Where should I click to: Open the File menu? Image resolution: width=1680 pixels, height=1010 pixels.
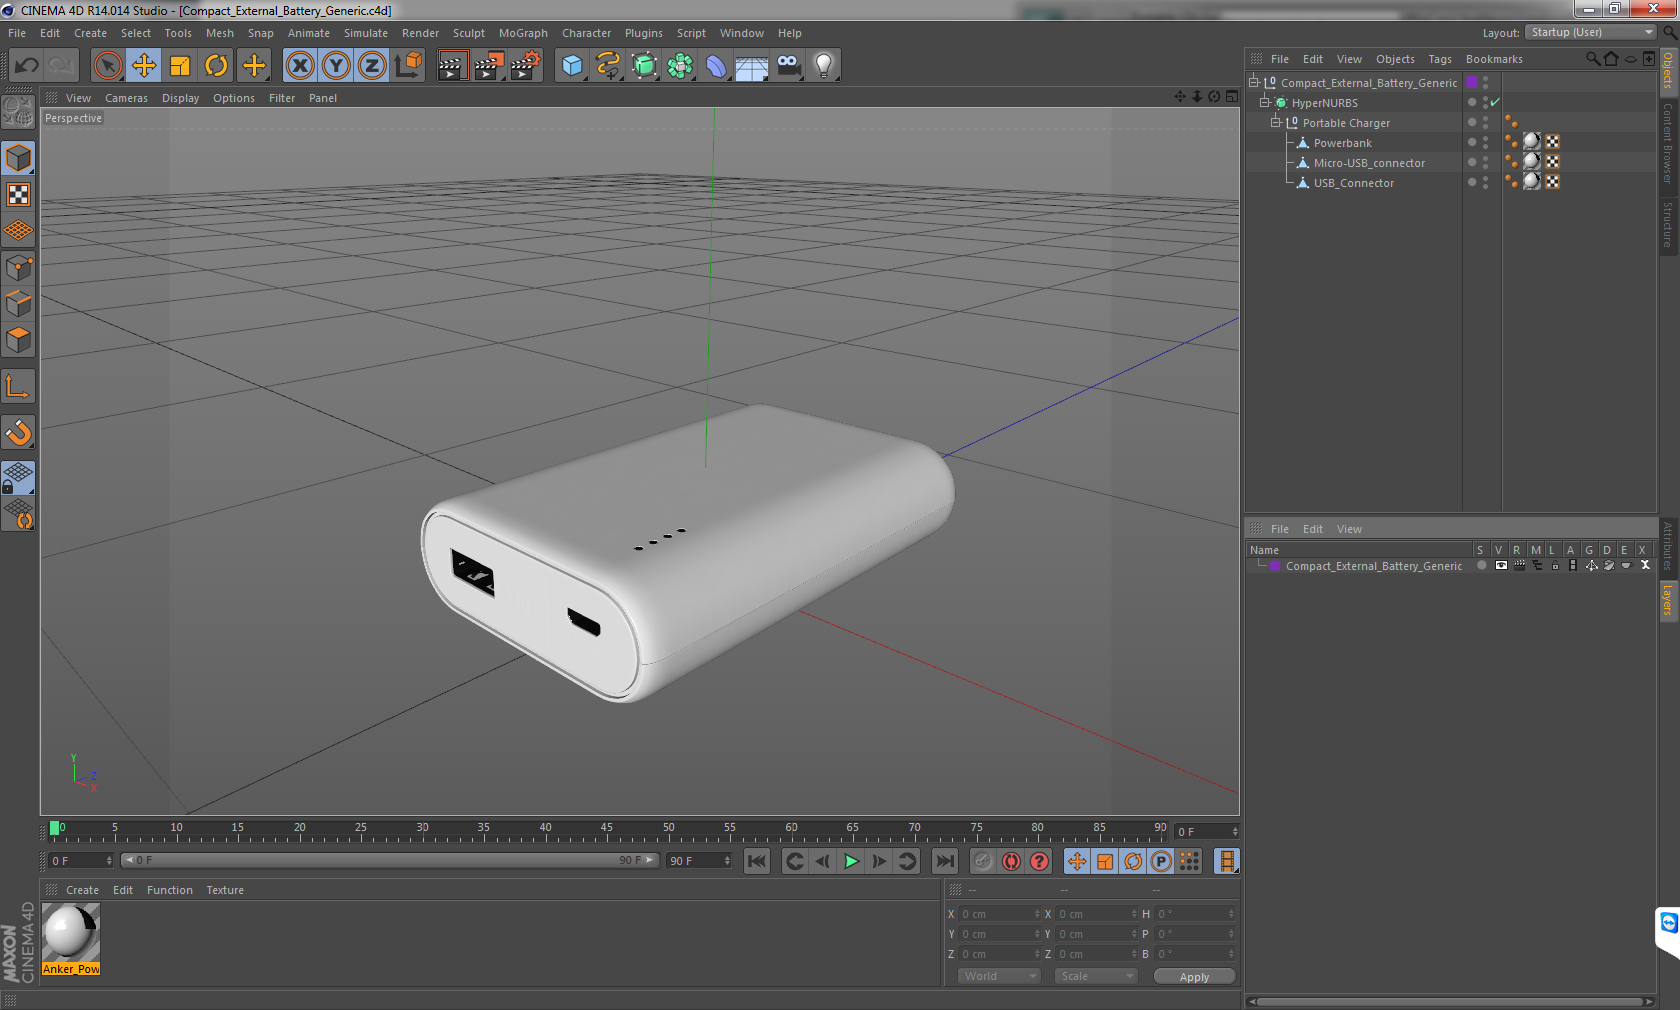point(17,33)
